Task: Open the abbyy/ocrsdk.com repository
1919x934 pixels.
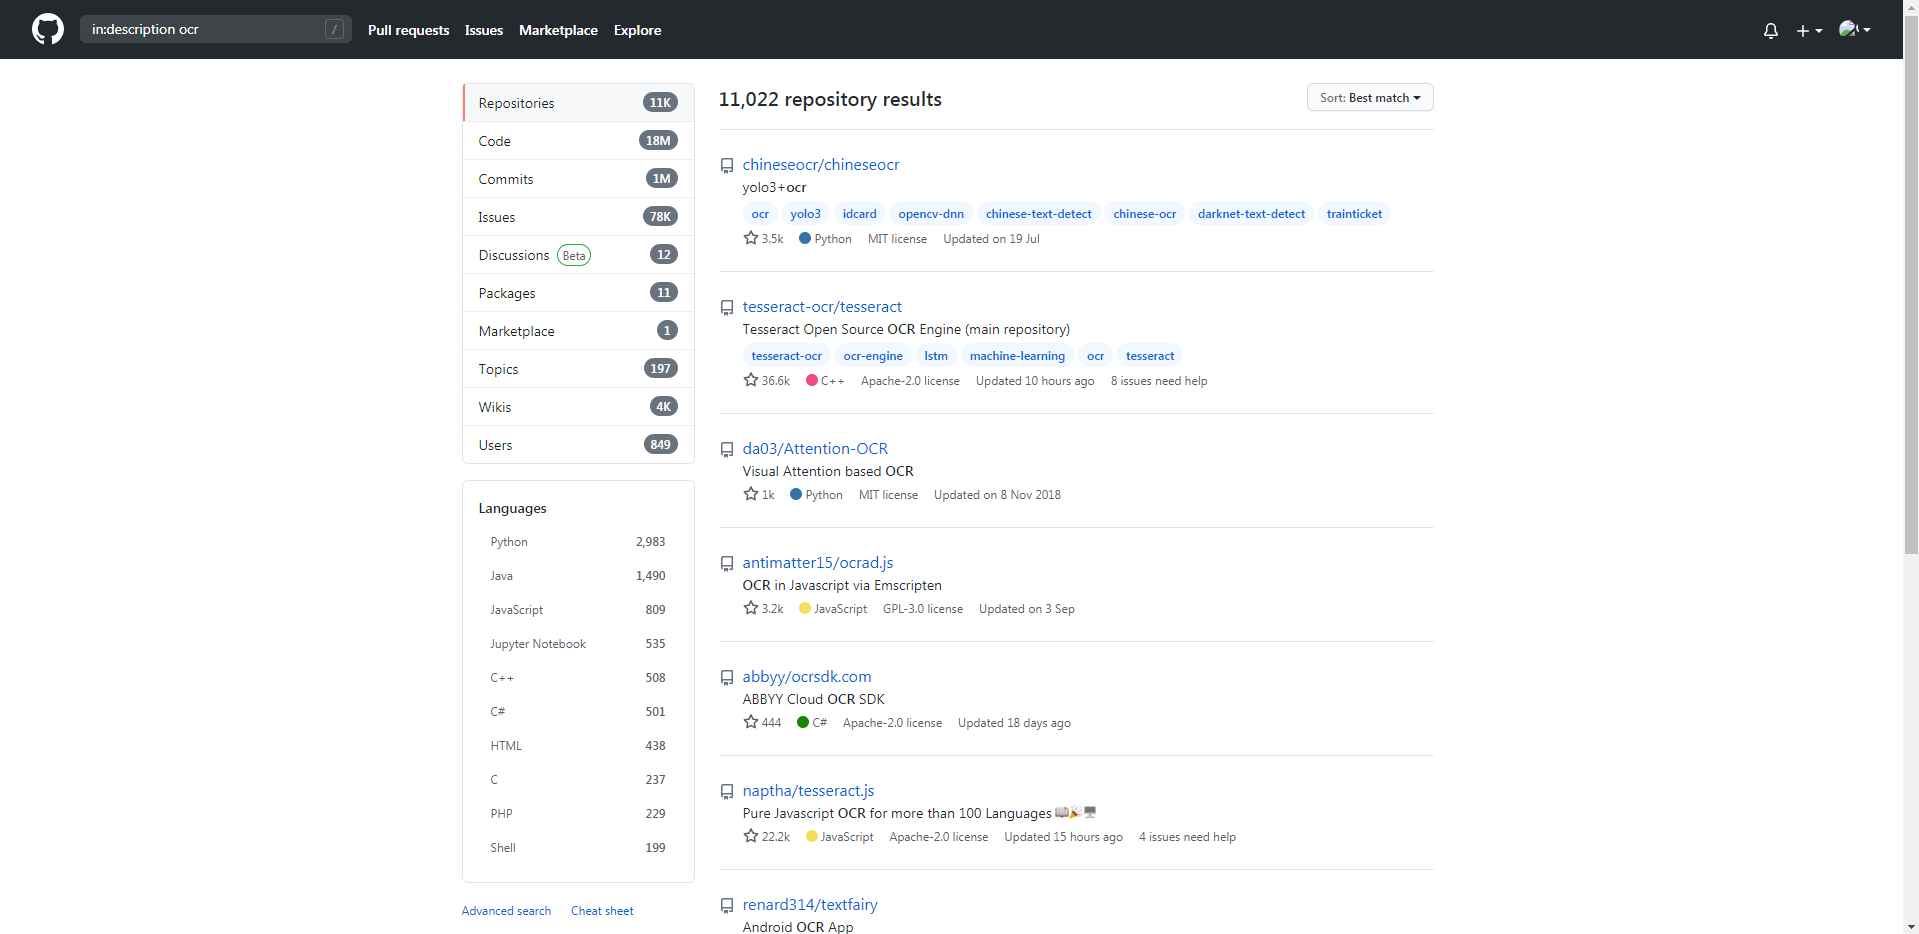Action: click(807, 677)
